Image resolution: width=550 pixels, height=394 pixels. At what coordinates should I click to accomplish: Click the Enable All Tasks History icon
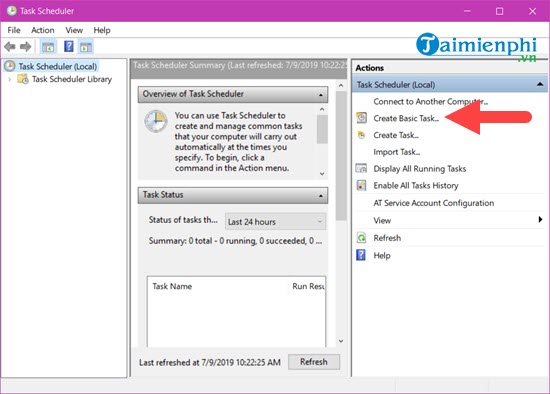(361, 185)
